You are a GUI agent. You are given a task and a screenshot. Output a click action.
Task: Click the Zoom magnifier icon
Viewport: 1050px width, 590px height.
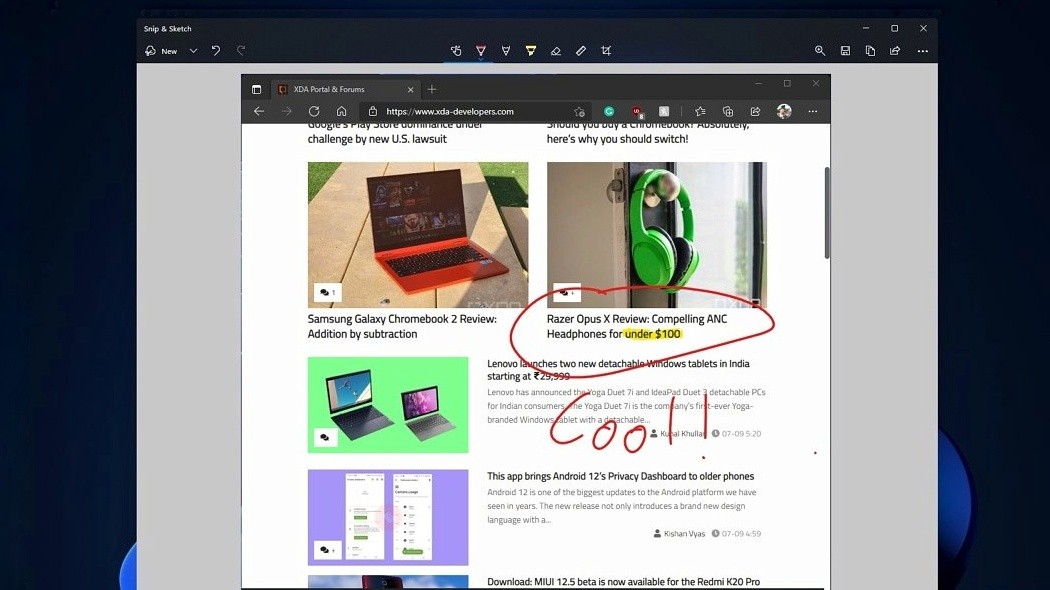point(820,51)
